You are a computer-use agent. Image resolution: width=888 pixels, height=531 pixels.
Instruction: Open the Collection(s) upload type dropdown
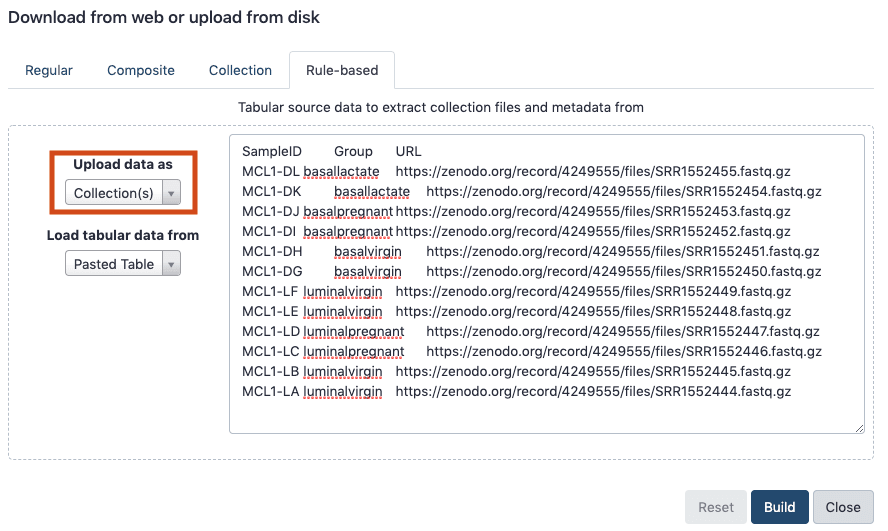(x=123, y=193)
